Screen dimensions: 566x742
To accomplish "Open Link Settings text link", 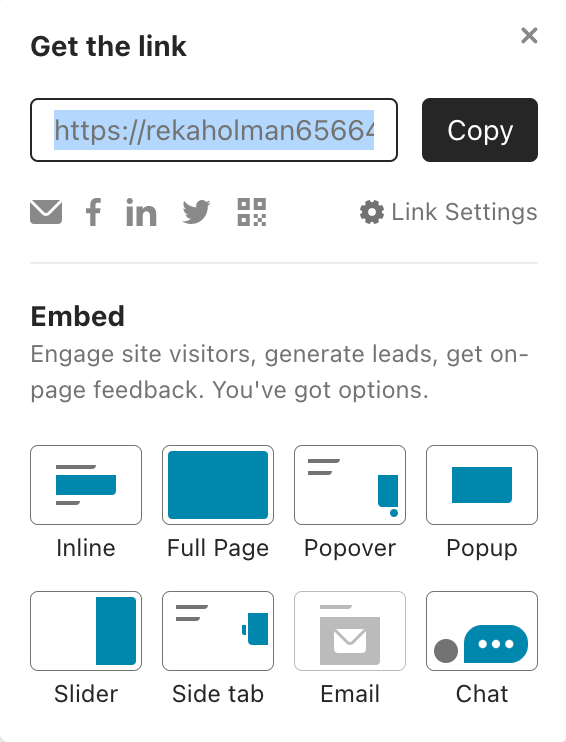I will coord(464,212).
